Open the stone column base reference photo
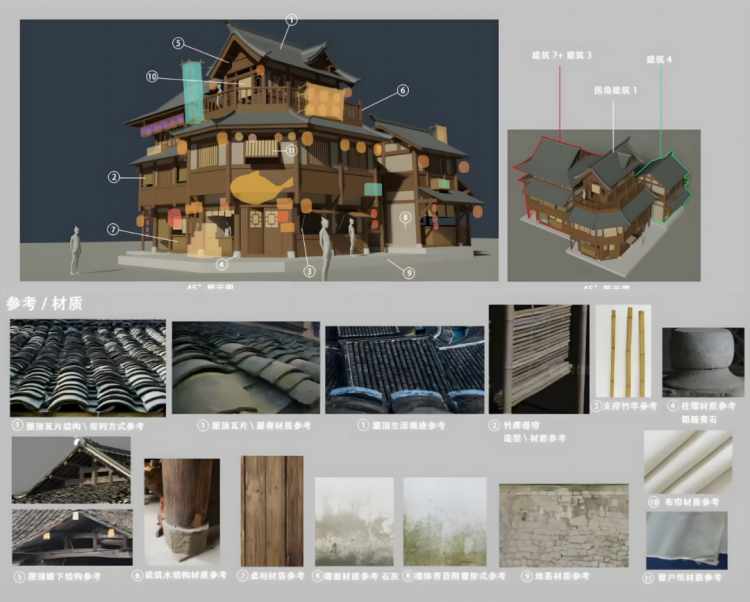750x602 pixels. (703, 362)
